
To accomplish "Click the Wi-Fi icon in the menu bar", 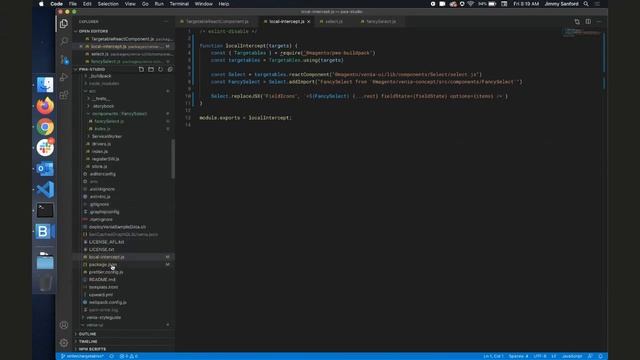I will pyautogui.click(x=471, y=4).
